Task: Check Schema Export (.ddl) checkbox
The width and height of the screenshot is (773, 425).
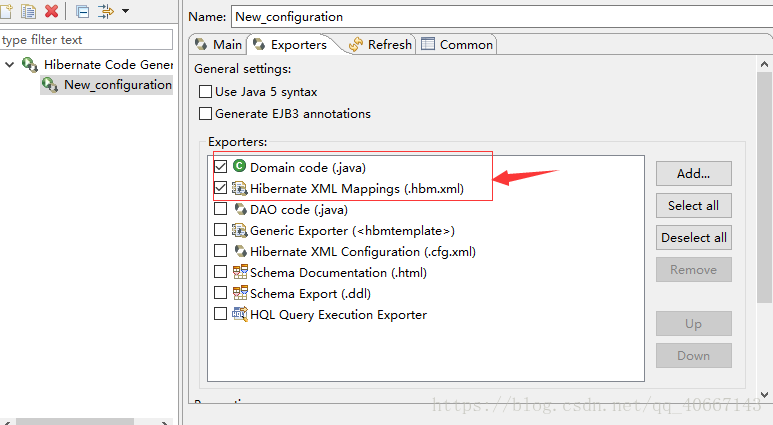Action: [220, 292]
